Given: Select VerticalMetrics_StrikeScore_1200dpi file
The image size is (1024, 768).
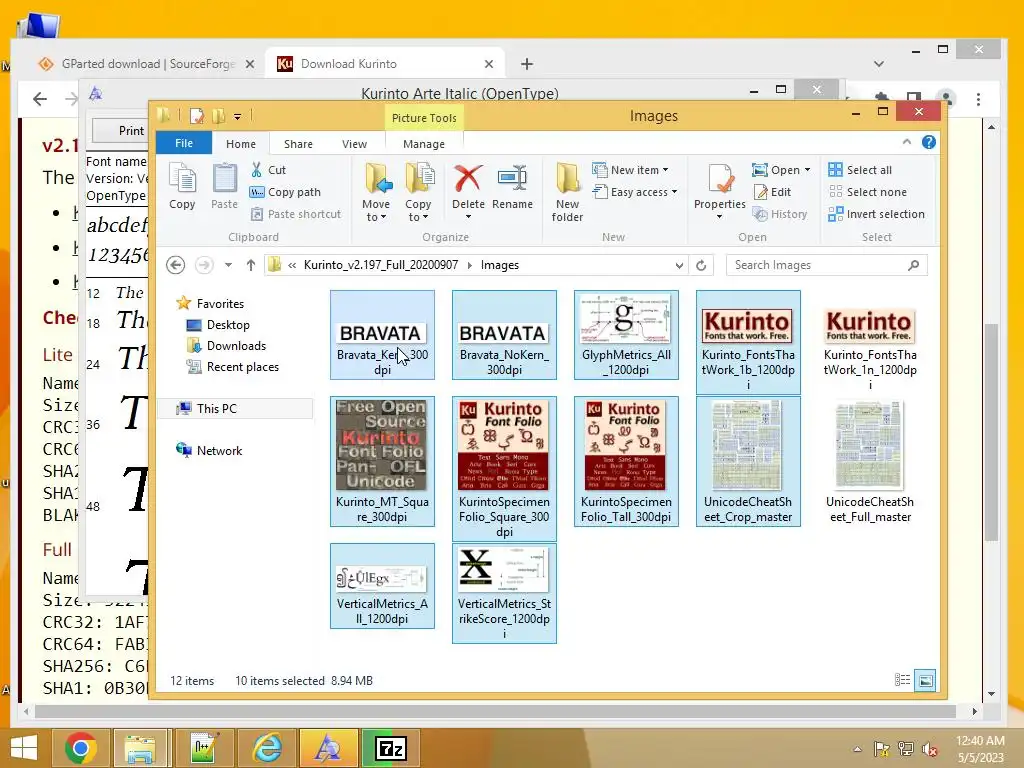Looking at the screenshot, I should click(x=504, y=593).
